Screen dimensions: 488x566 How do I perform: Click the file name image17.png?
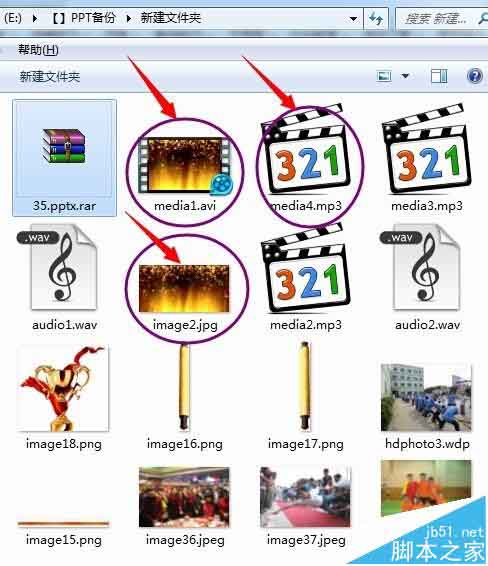coord(305,444)
